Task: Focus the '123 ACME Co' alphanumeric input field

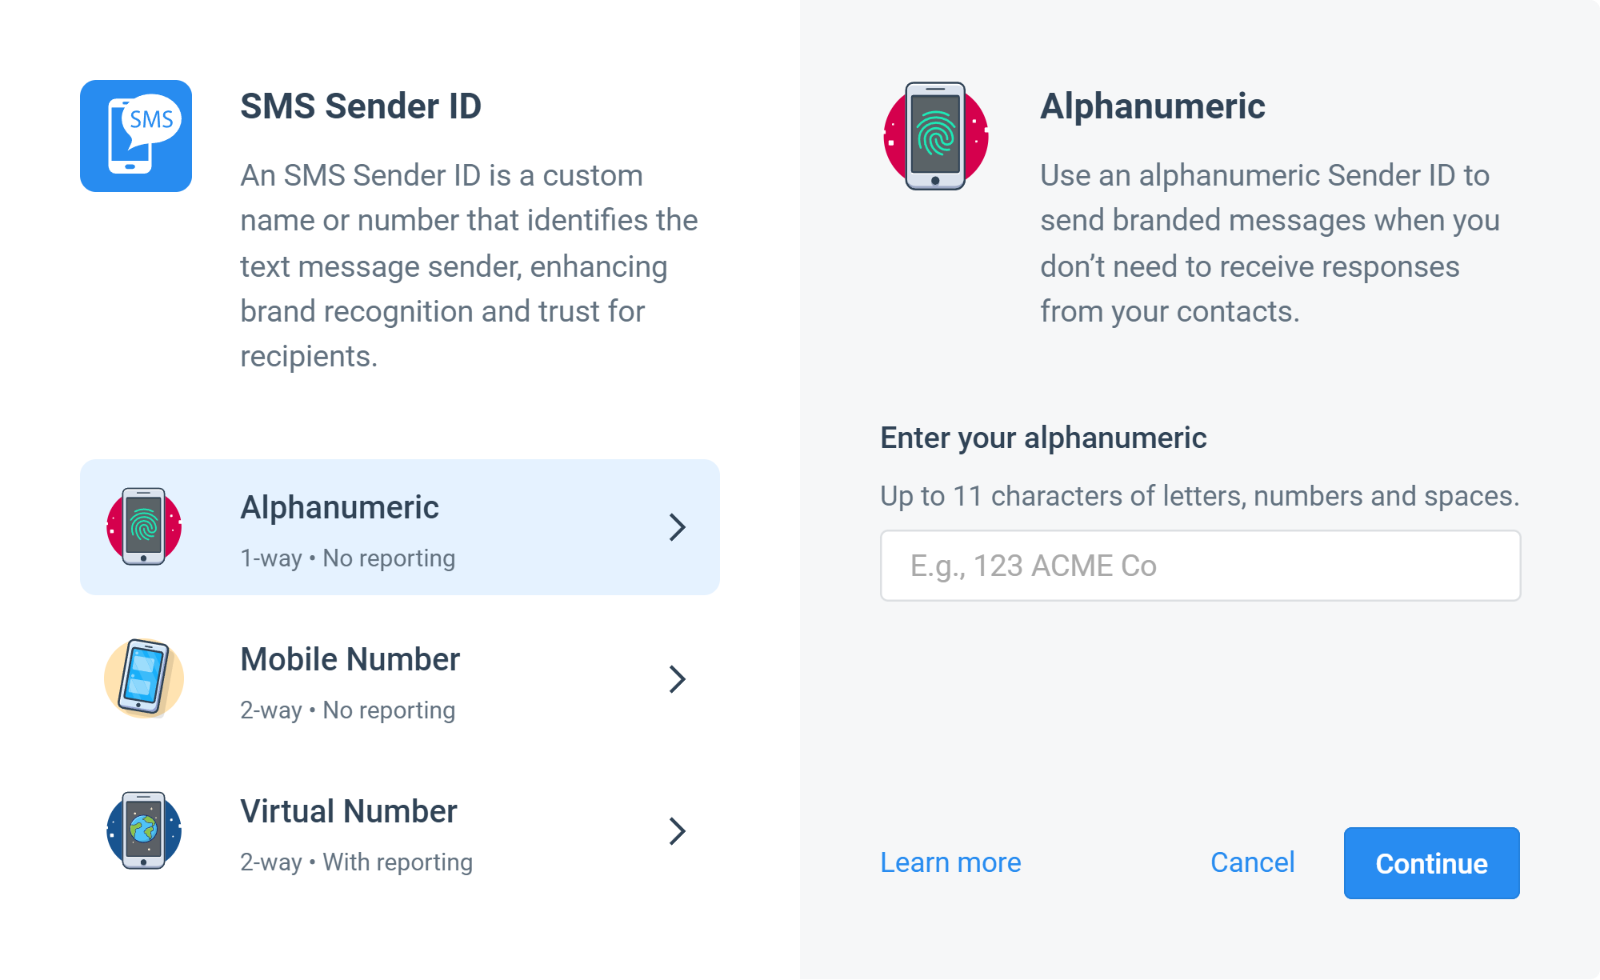Action: (x=1200, y=566)
